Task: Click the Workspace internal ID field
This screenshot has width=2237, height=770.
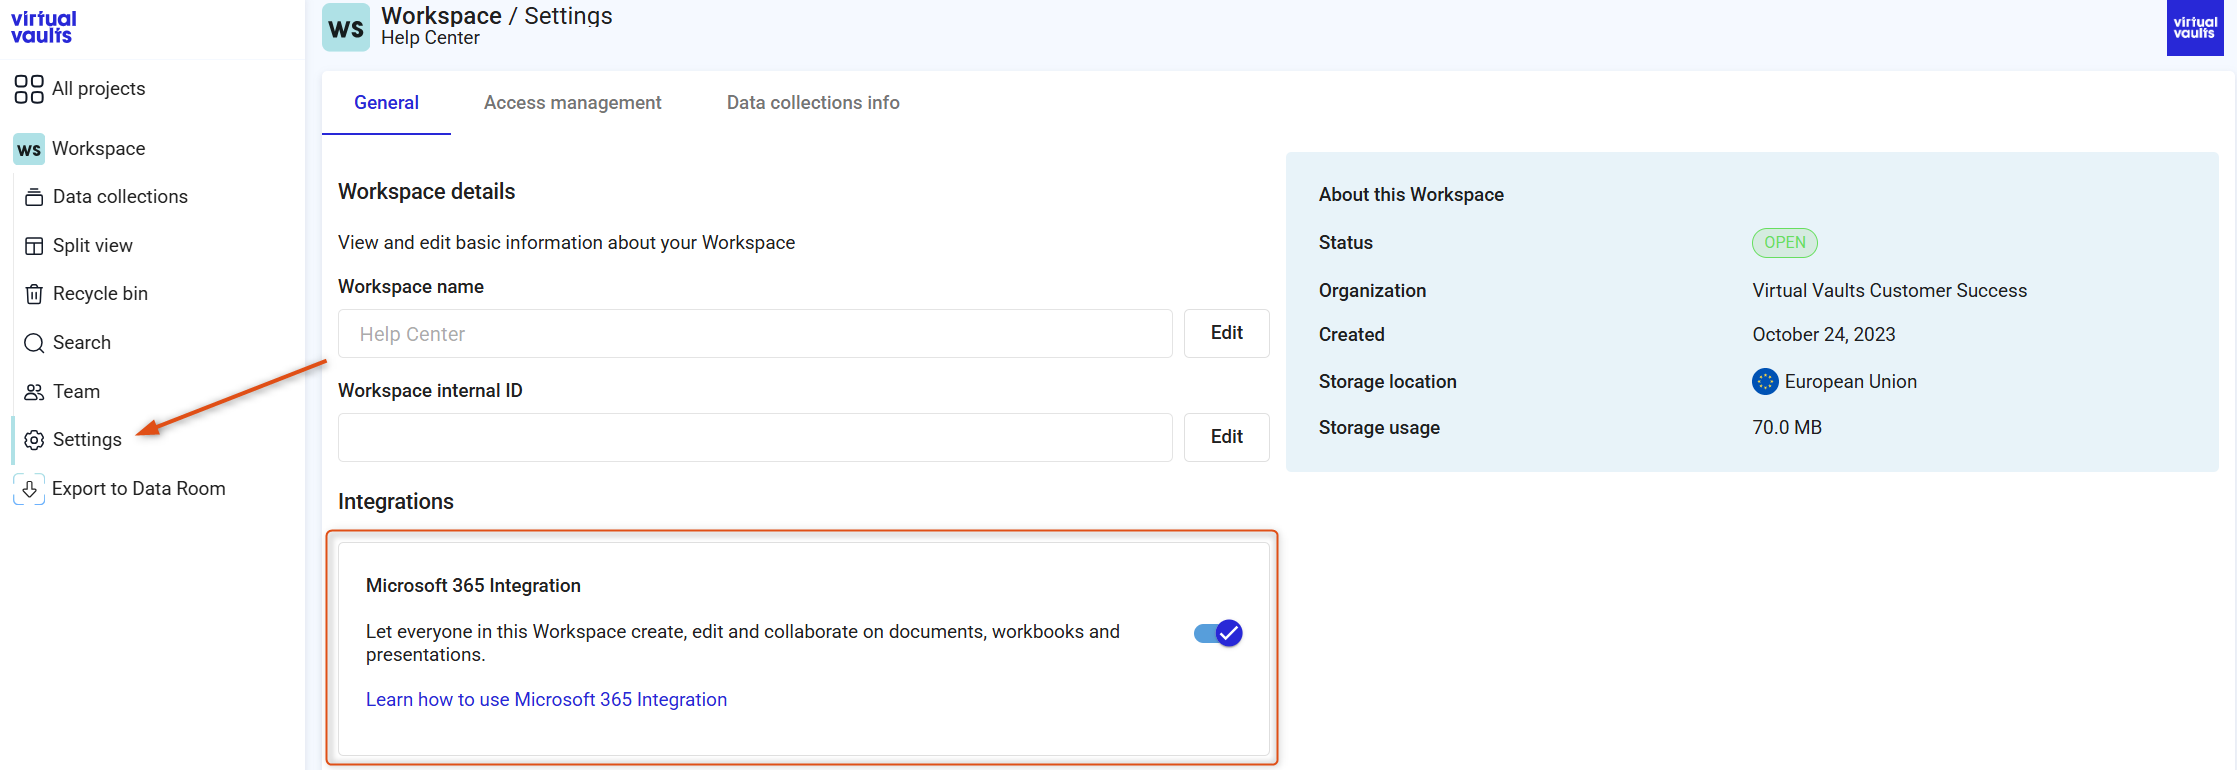Action: tap(755, 438)
